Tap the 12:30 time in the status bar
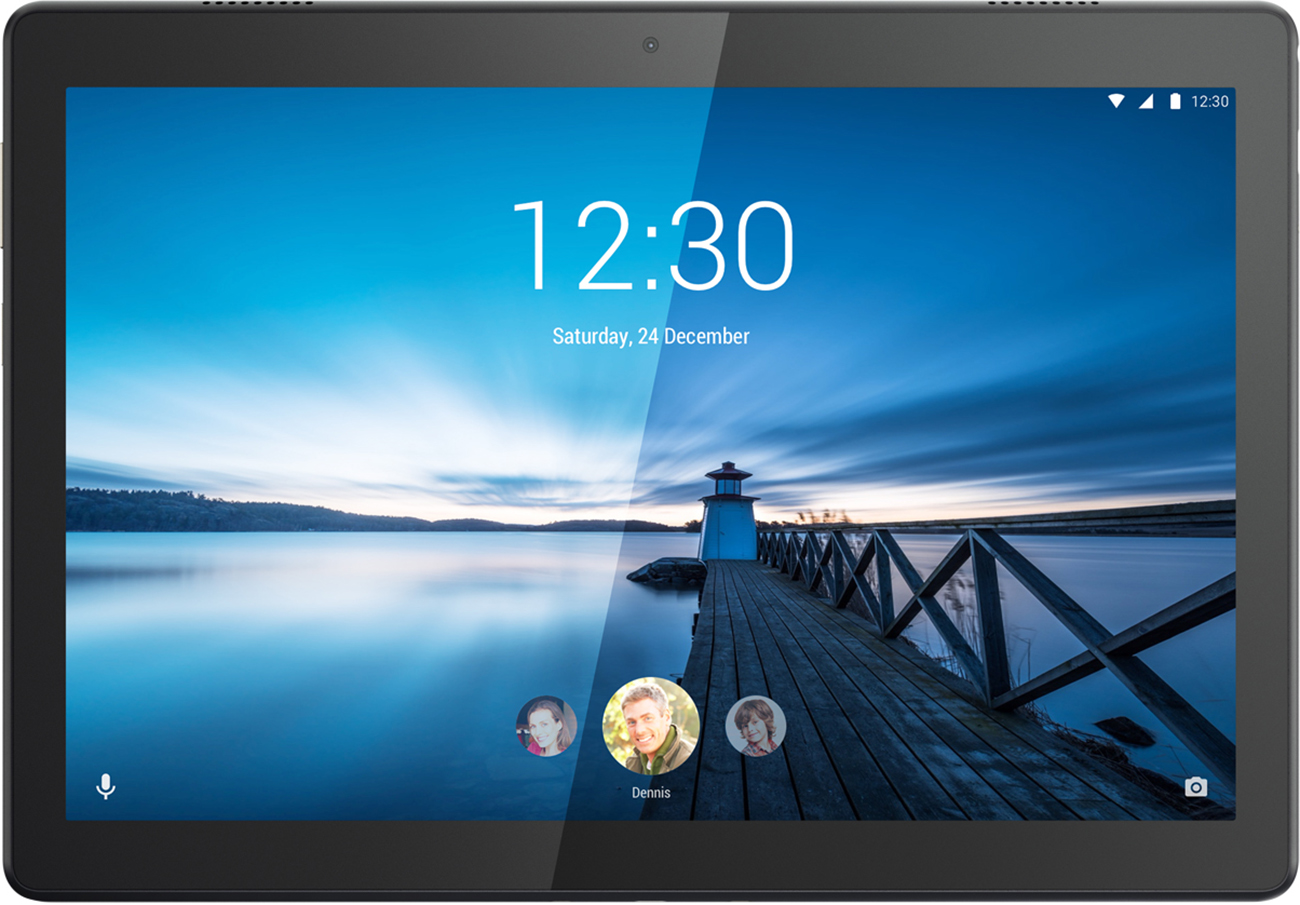This screenshot has width=1300, height=905. [1210, 101]
